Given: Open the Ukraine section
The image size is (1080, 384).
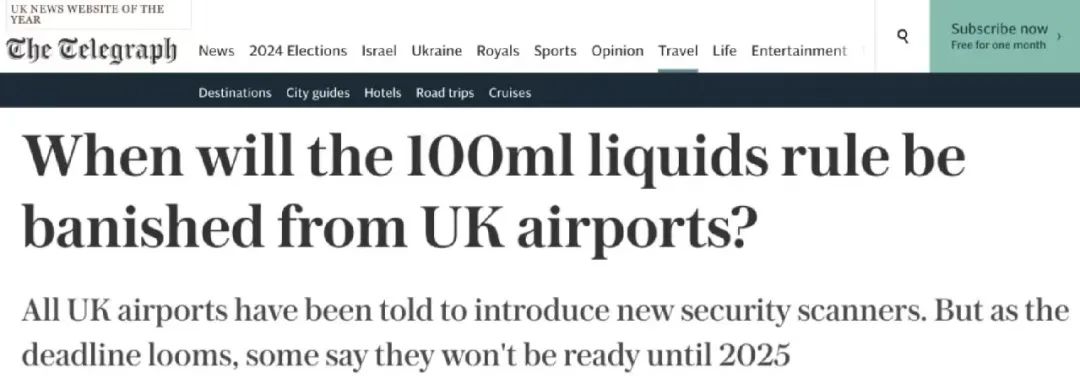Looking at the screenshot, I should pyautogui.click(x=437, y=51).
